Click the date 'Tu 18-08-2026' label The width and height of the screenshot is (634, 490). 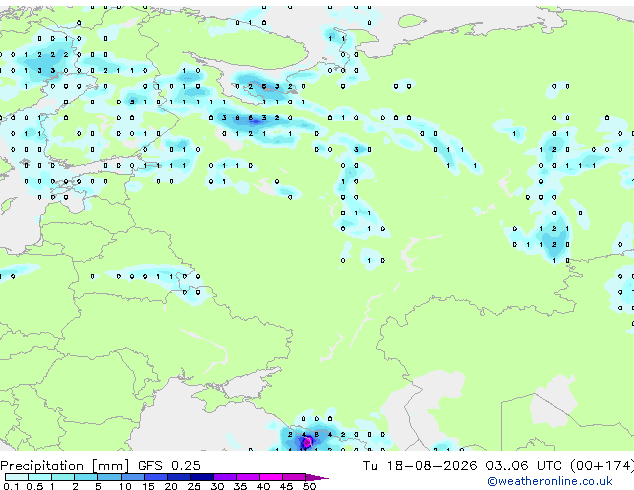tap(420, 466)
